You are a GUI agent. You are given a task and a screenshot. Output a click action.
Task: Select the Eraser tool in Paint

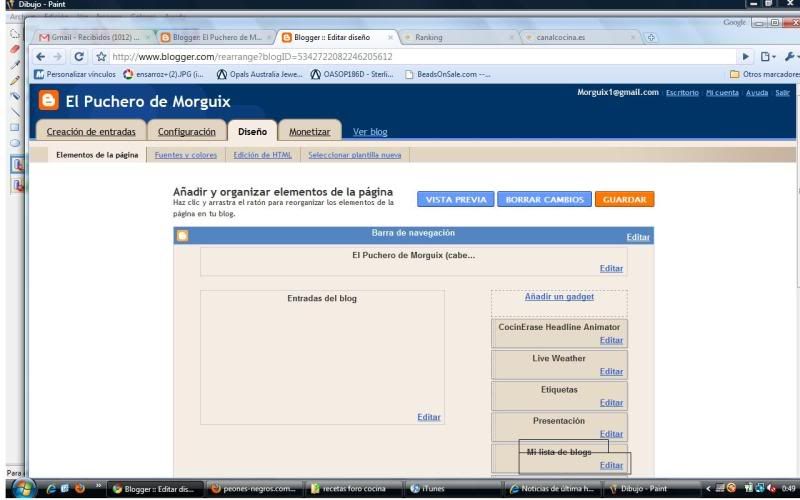click(x=15, y=49)
